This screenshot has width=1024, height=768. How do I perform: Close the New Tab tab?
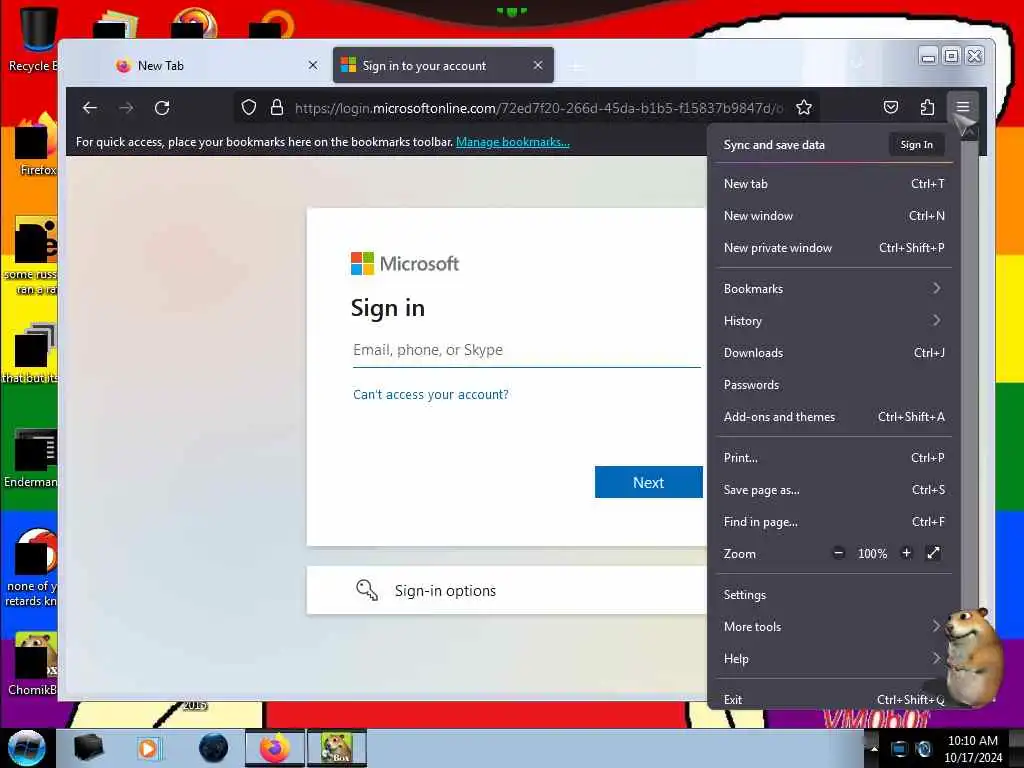(313, 65)
